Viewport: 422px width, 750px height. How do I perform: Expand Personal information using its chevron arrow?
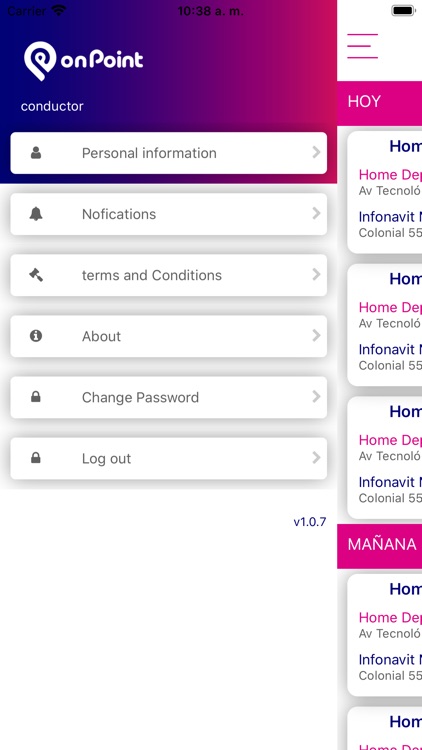(316, 153)
